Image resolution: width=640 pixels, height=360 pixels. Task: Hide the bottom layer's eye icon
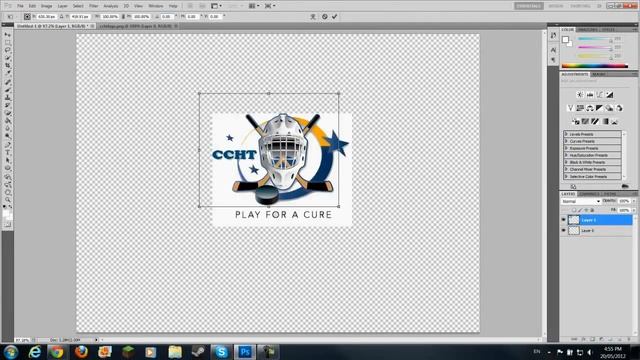(564, 231)
